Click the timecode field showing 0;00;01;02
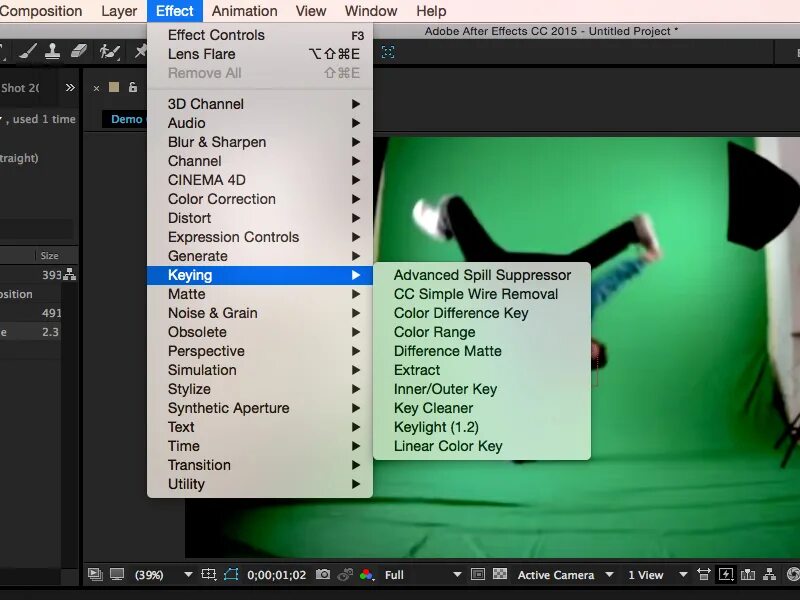Viewport: 800px width, 600px height. [275, 574]
